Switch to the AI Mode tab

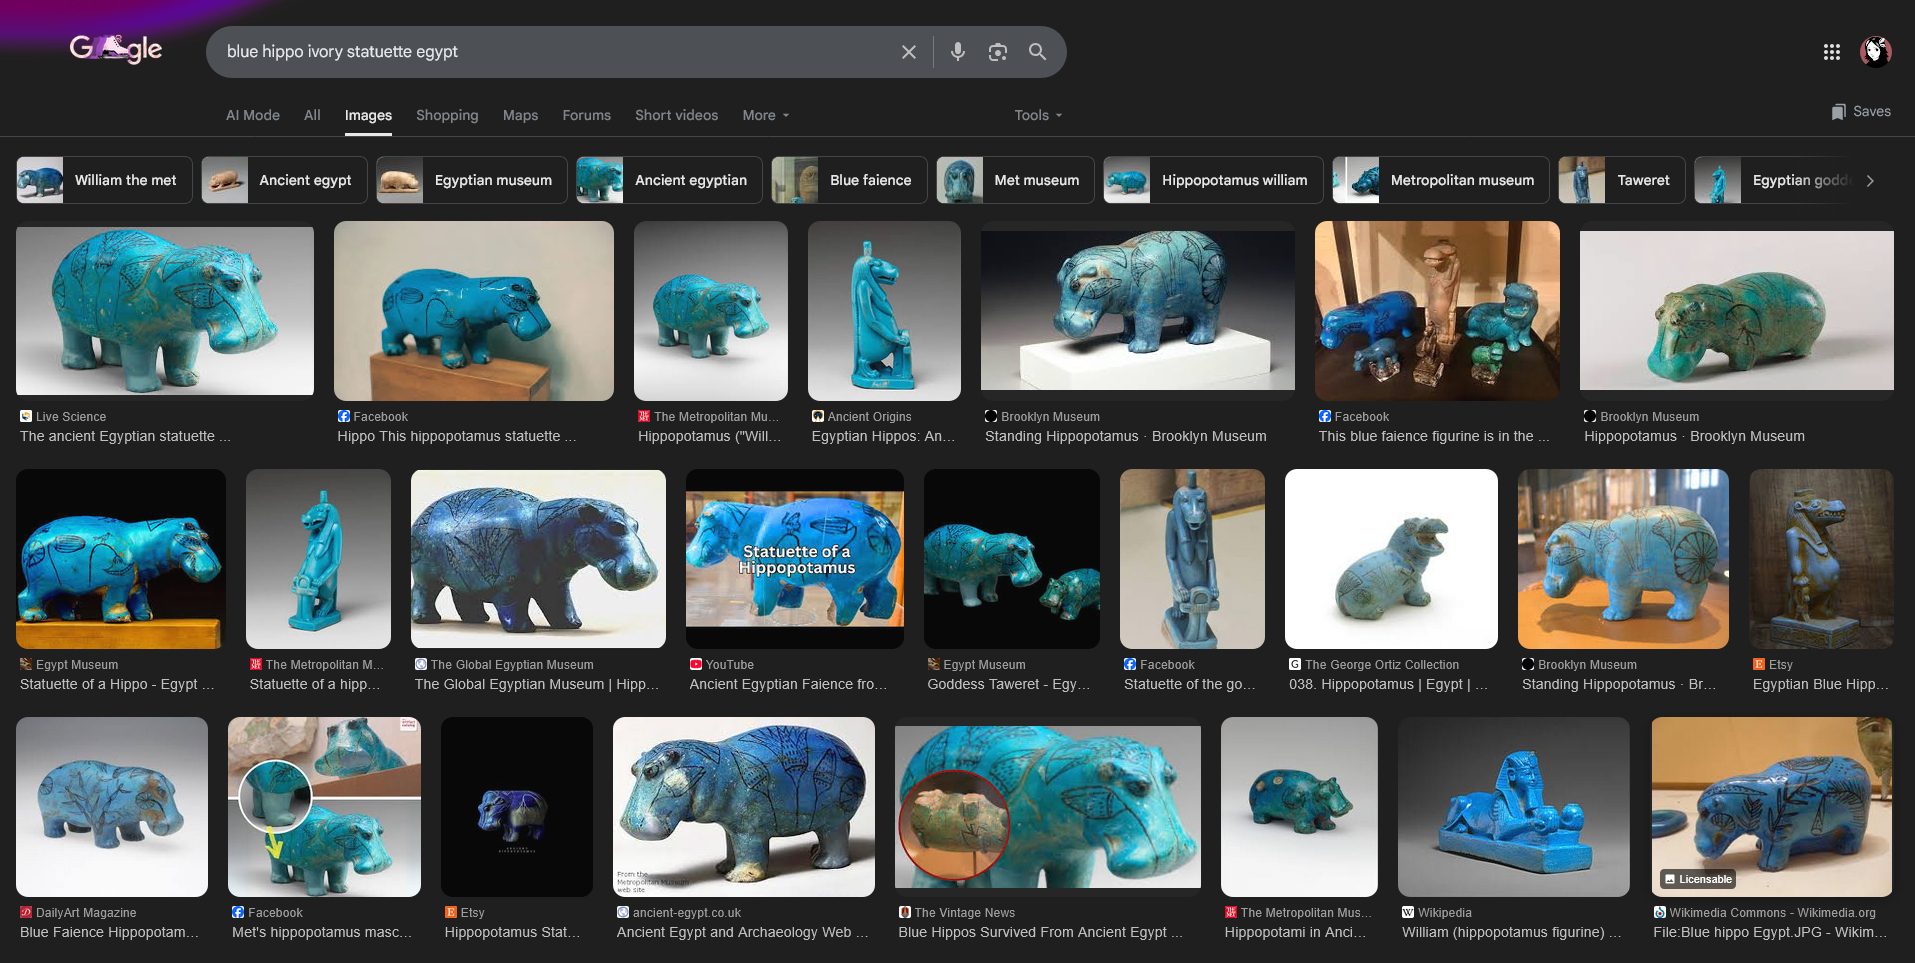pyautogui.click(x=252, y=116)
